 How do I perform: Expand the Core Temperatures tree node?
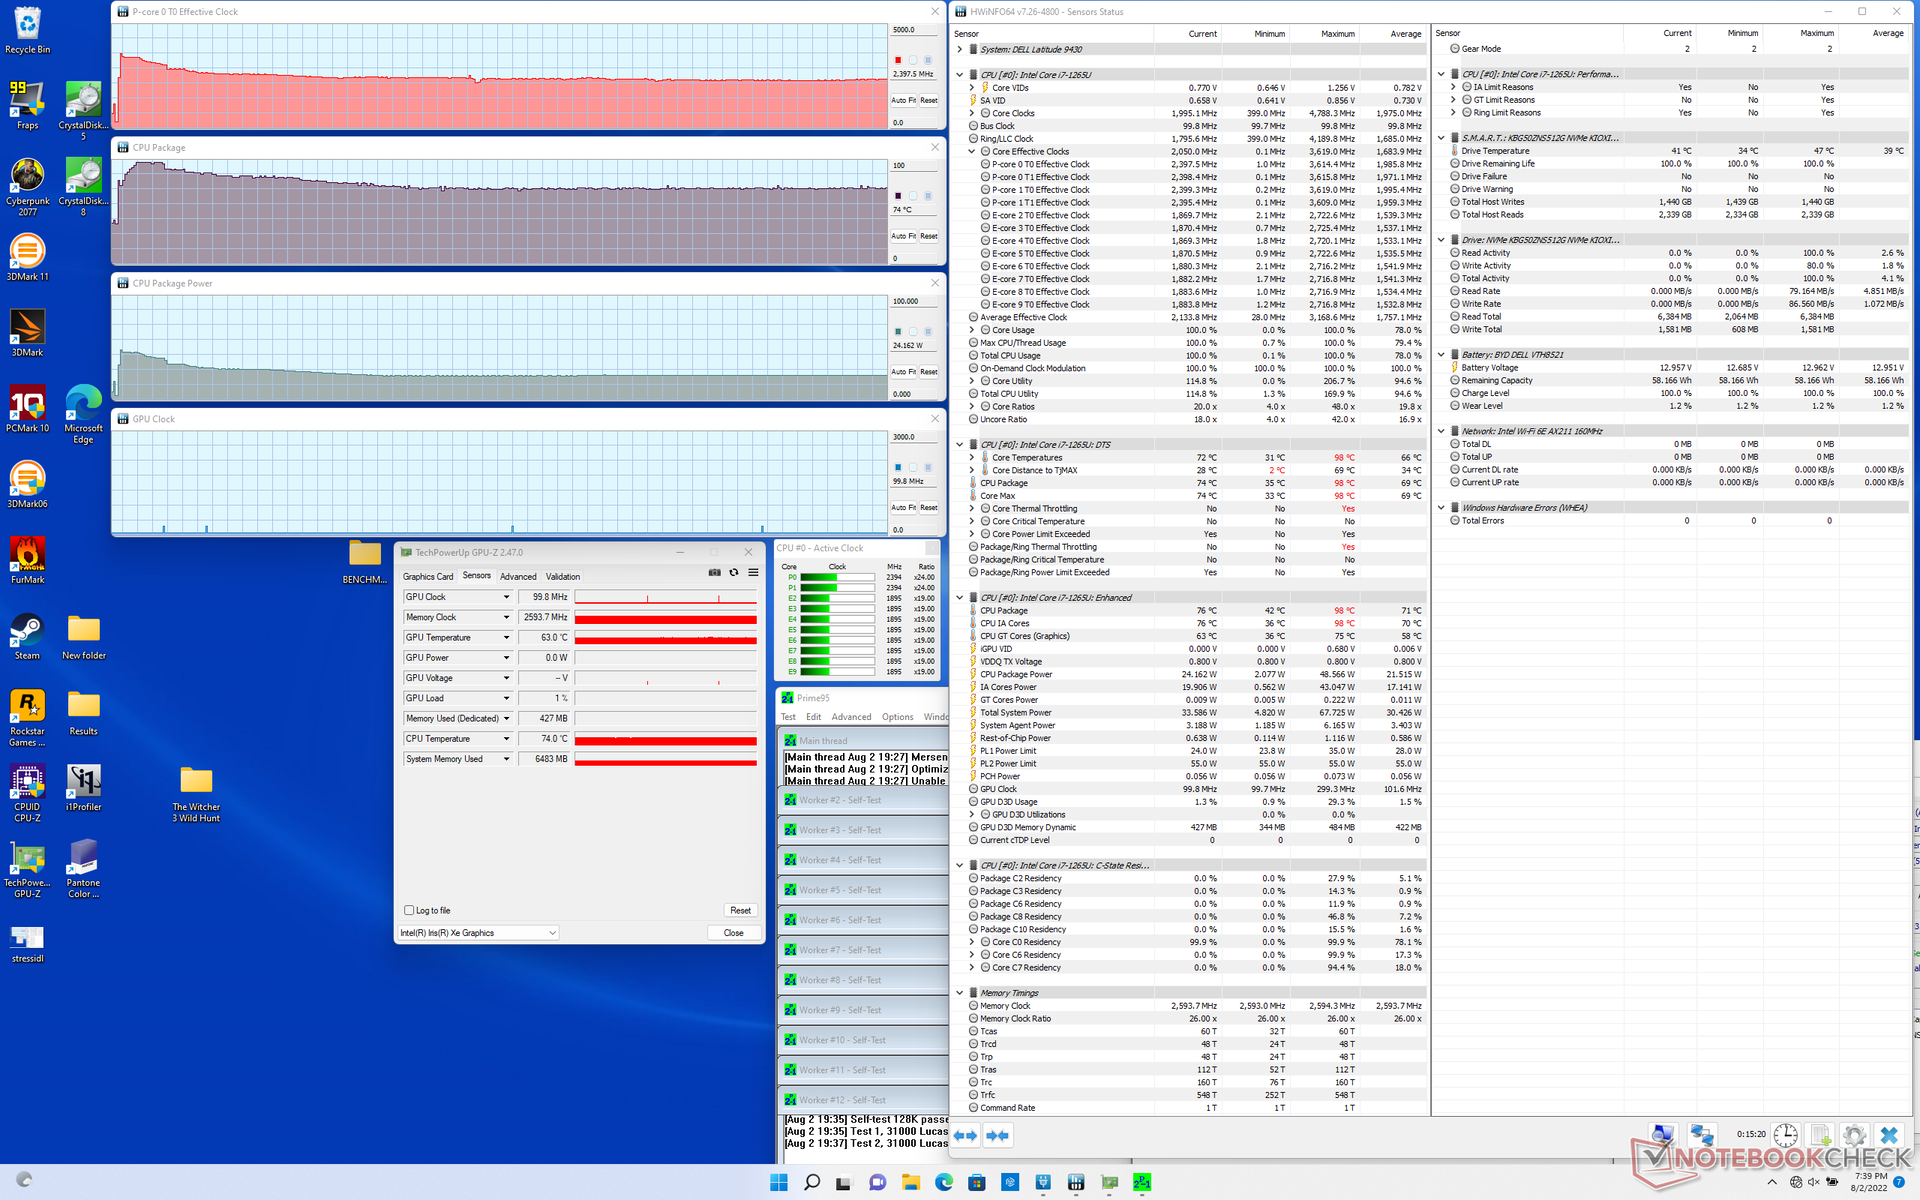click(971, 458)
